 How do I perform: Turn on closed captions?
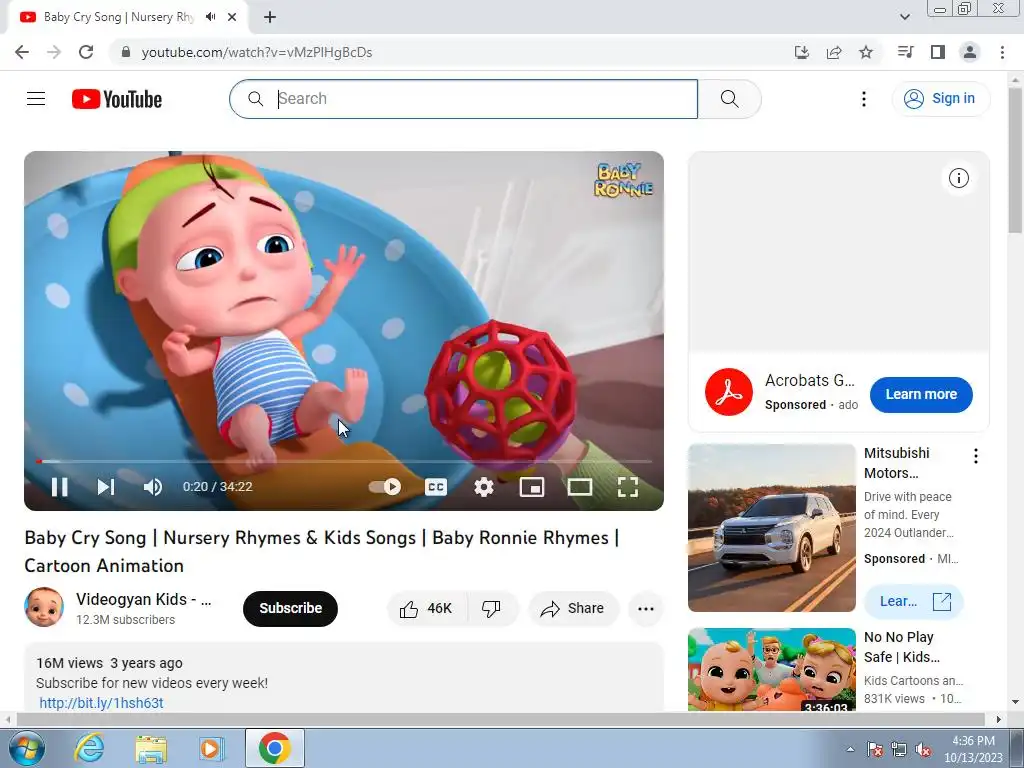436,487
